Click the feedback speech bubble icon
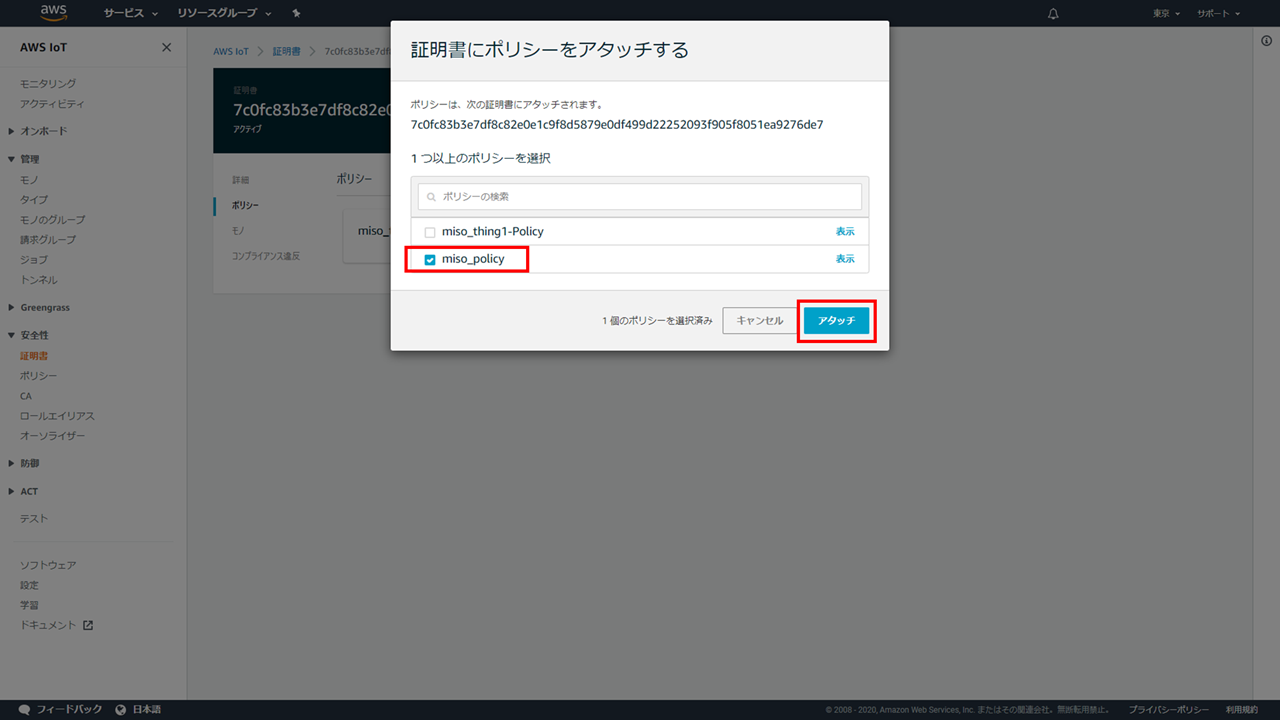Viewport: 1280px width, 720px height. [24, 709]
